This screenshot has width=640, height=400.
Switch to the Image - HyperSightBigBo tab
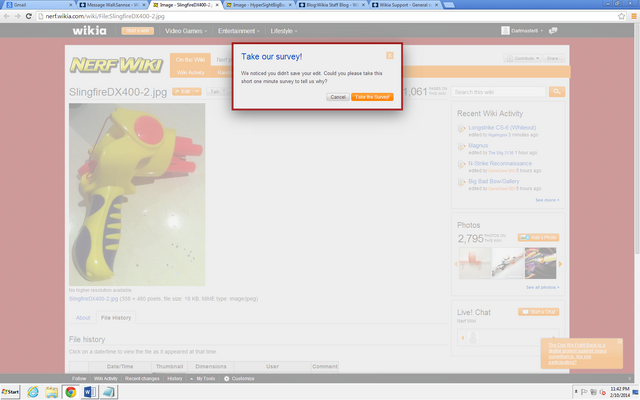coord(259,5)
